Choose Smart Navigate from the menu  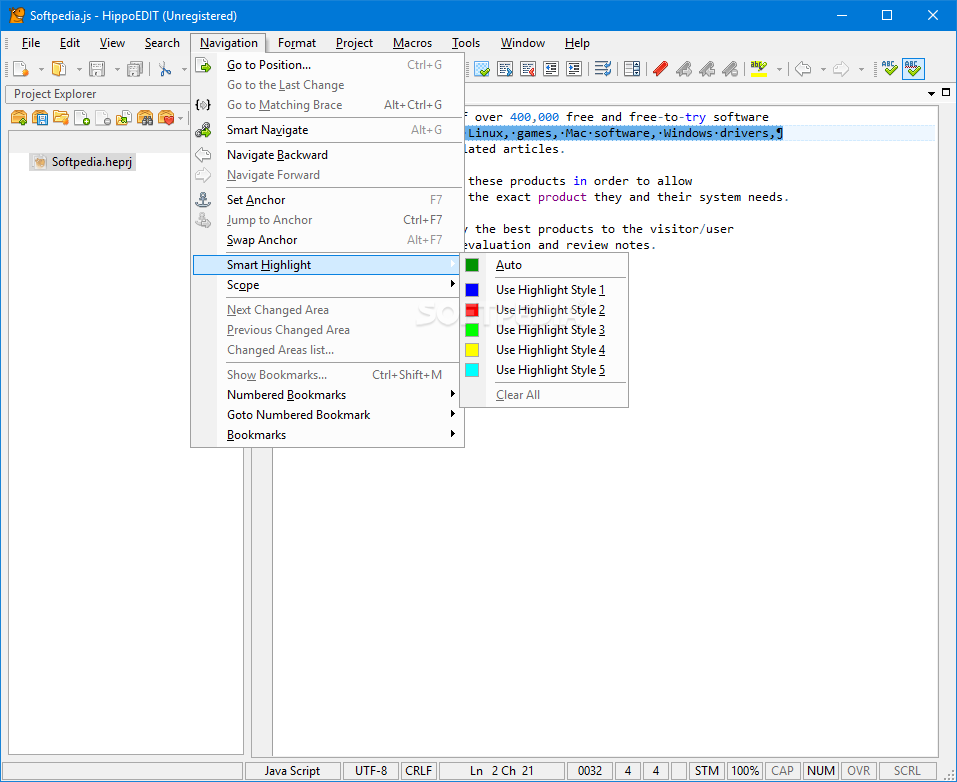coord(328,129)
